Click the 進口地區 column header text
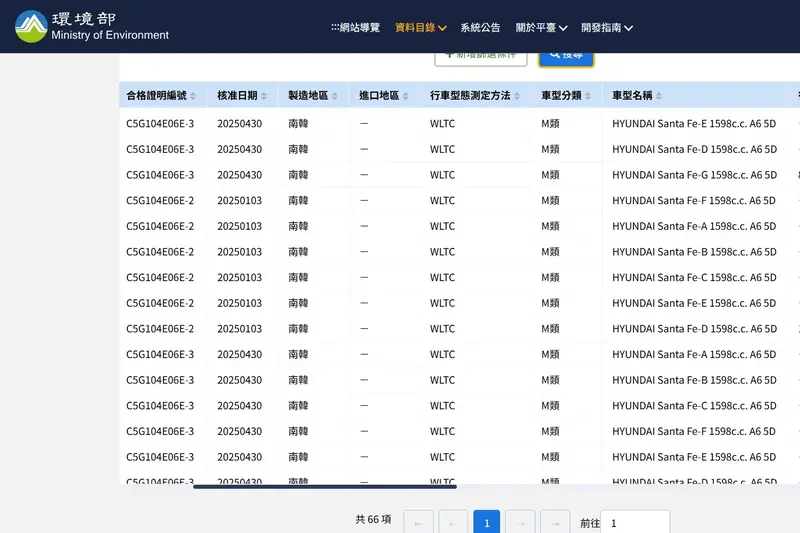The height and width of the screenshot is (533, 800). tap(379, 95)
